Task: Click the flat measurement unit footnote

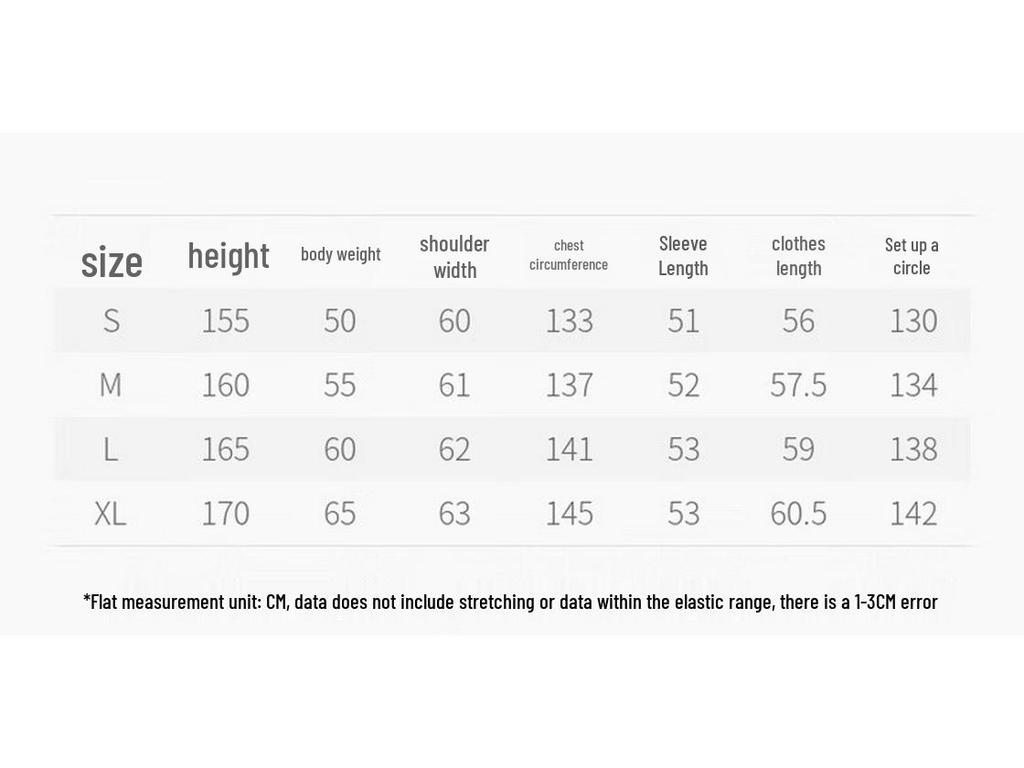Action: 510,601
